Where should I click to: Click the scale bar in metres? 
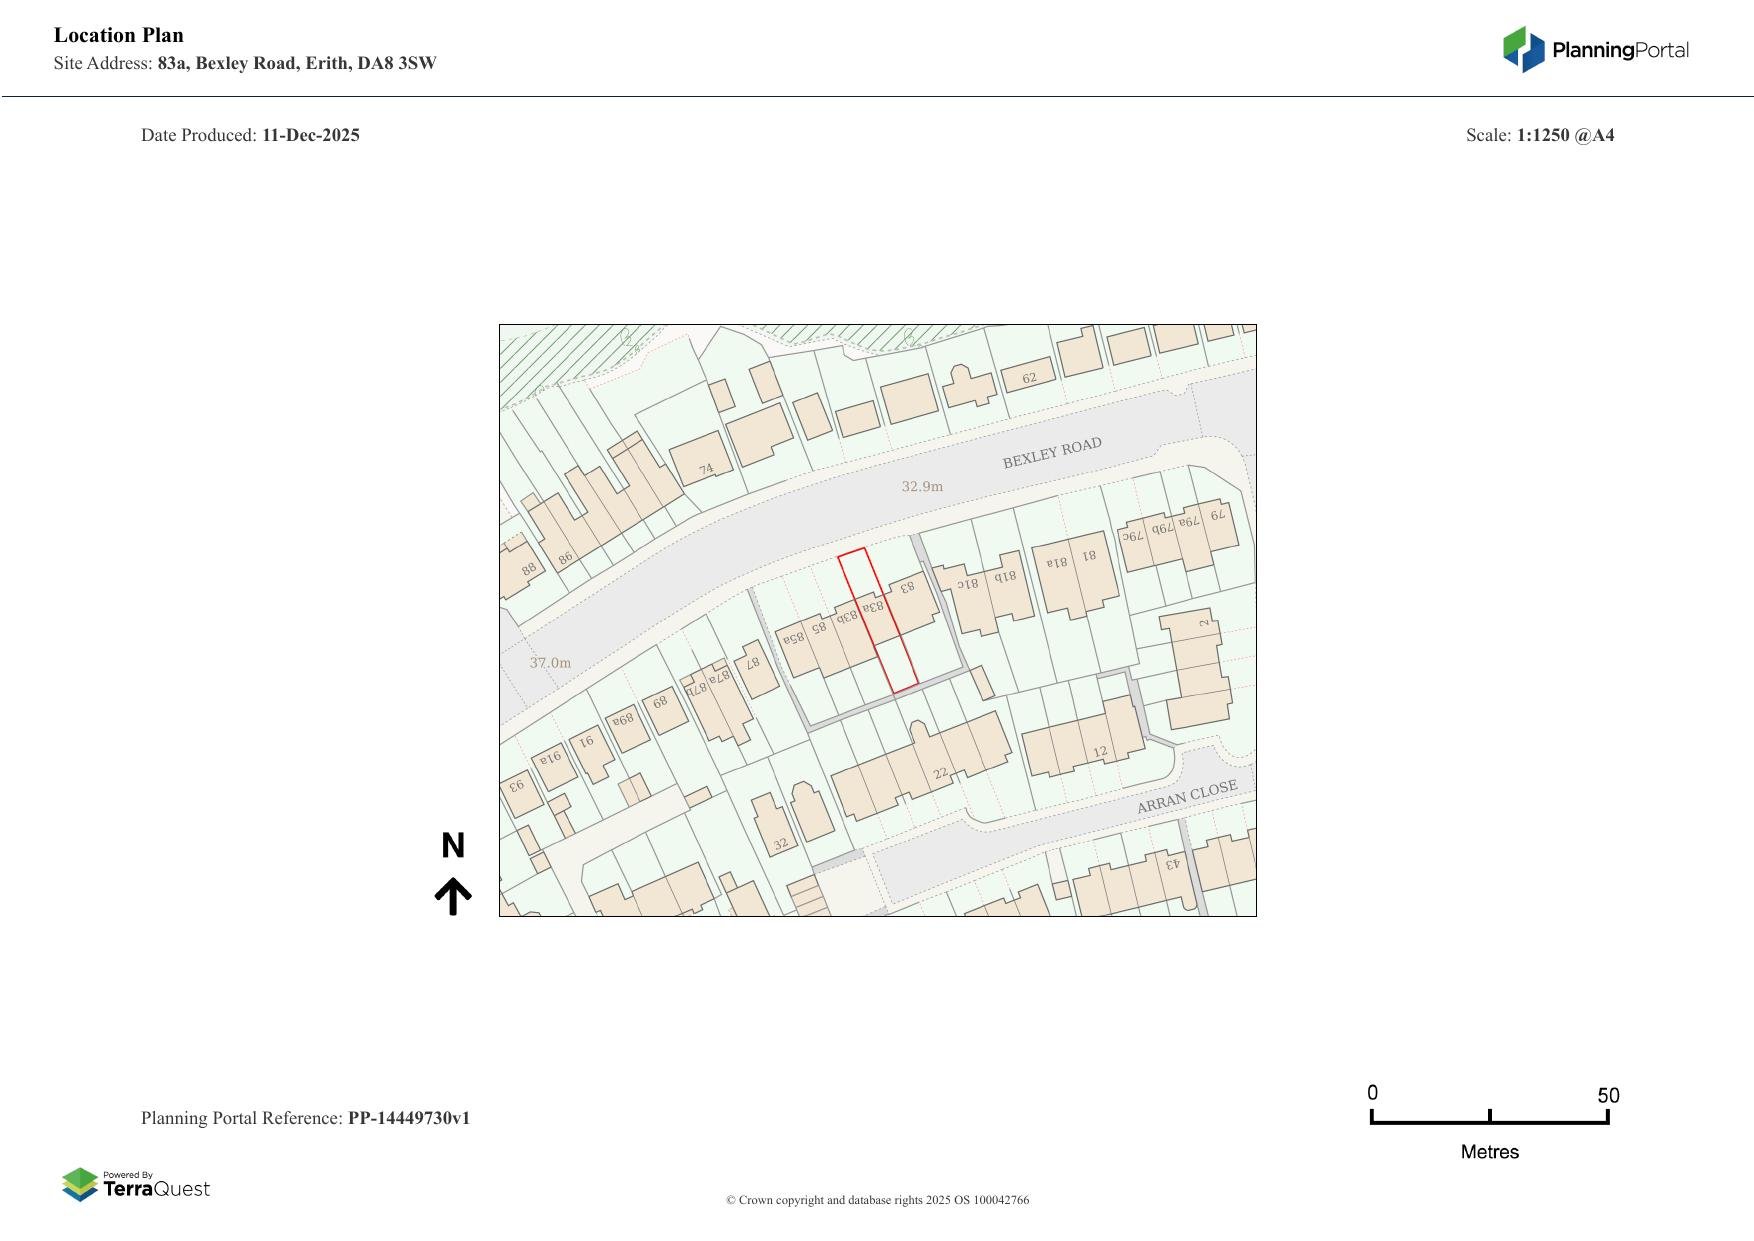click(x=1489, y=1118)
